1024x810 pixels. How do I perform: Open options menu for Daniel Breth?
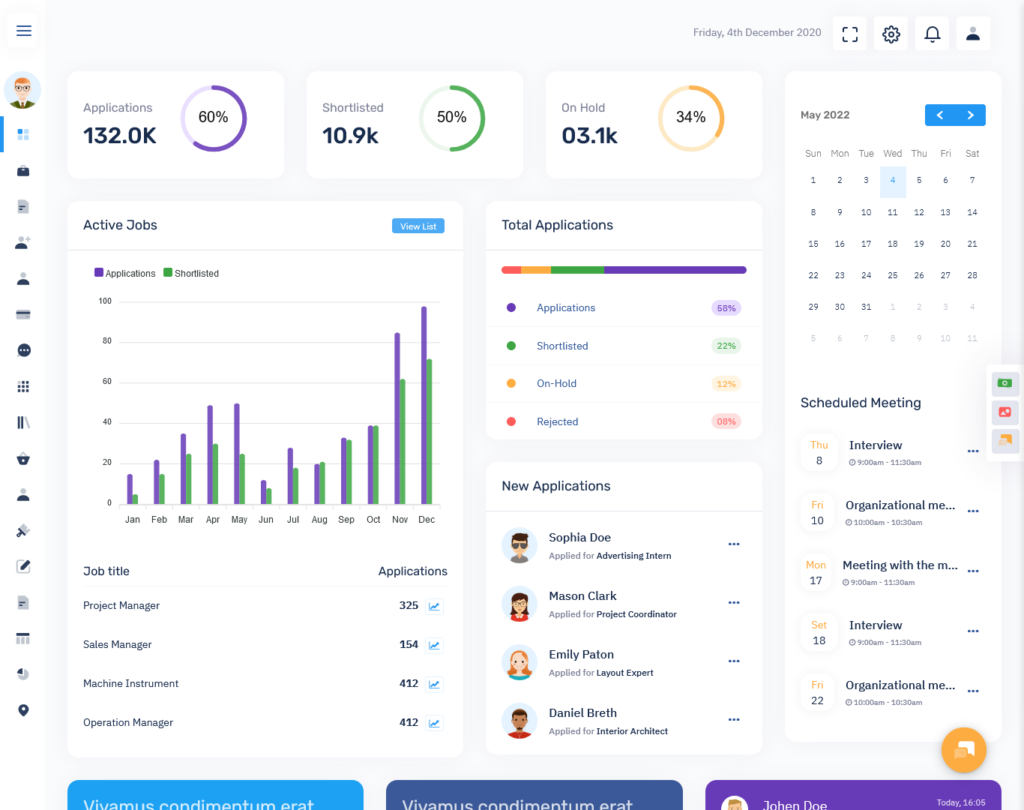click(734, 719)
